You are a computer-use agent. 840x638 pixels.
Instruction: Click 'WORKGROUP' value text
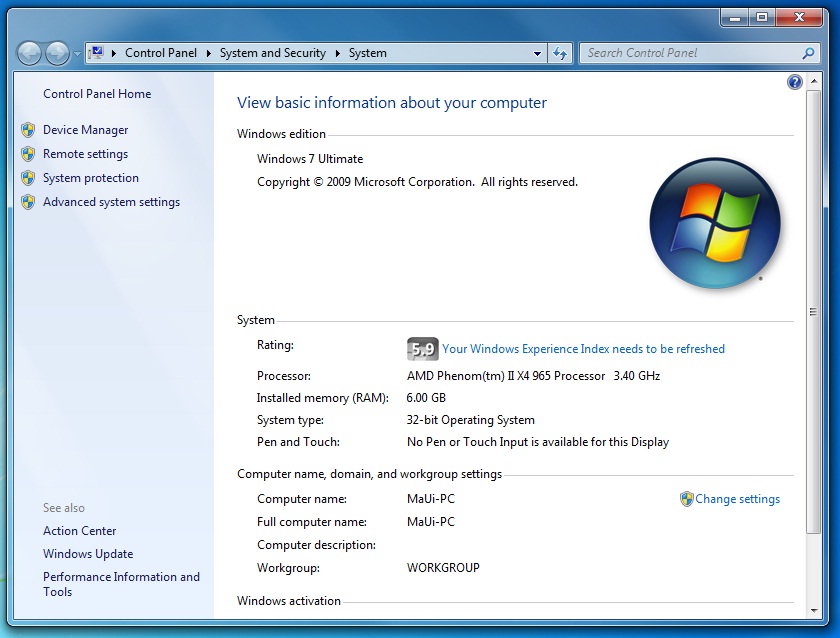point(444,568)
